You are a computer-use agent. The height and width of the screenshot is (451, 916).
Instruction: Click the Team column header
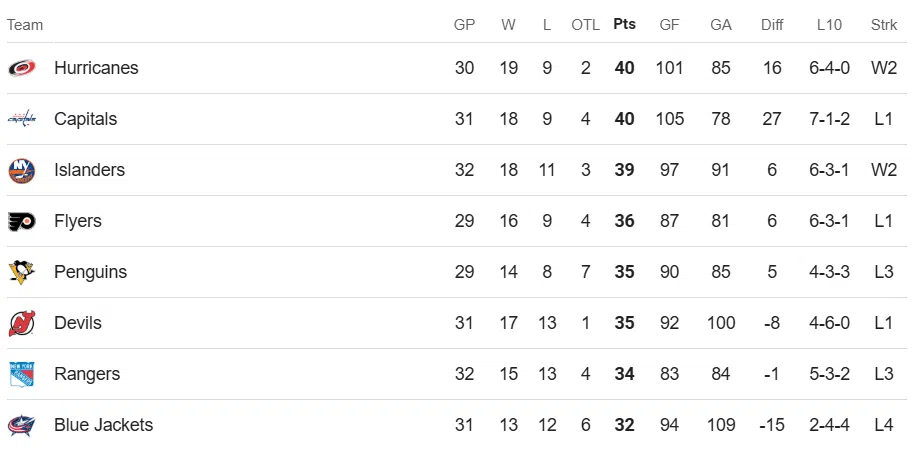click(x=25, y=24)
